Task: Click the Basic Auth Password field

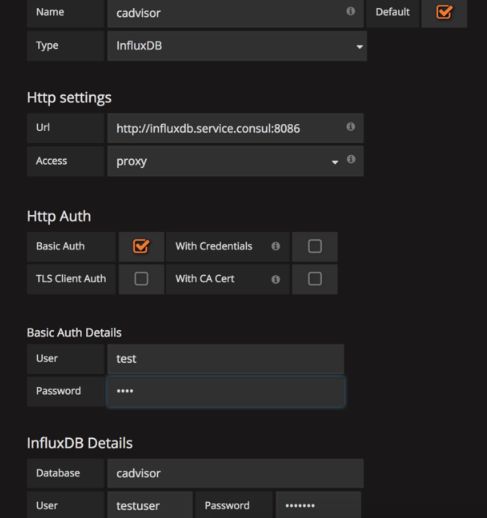Action: coord(226,391)
